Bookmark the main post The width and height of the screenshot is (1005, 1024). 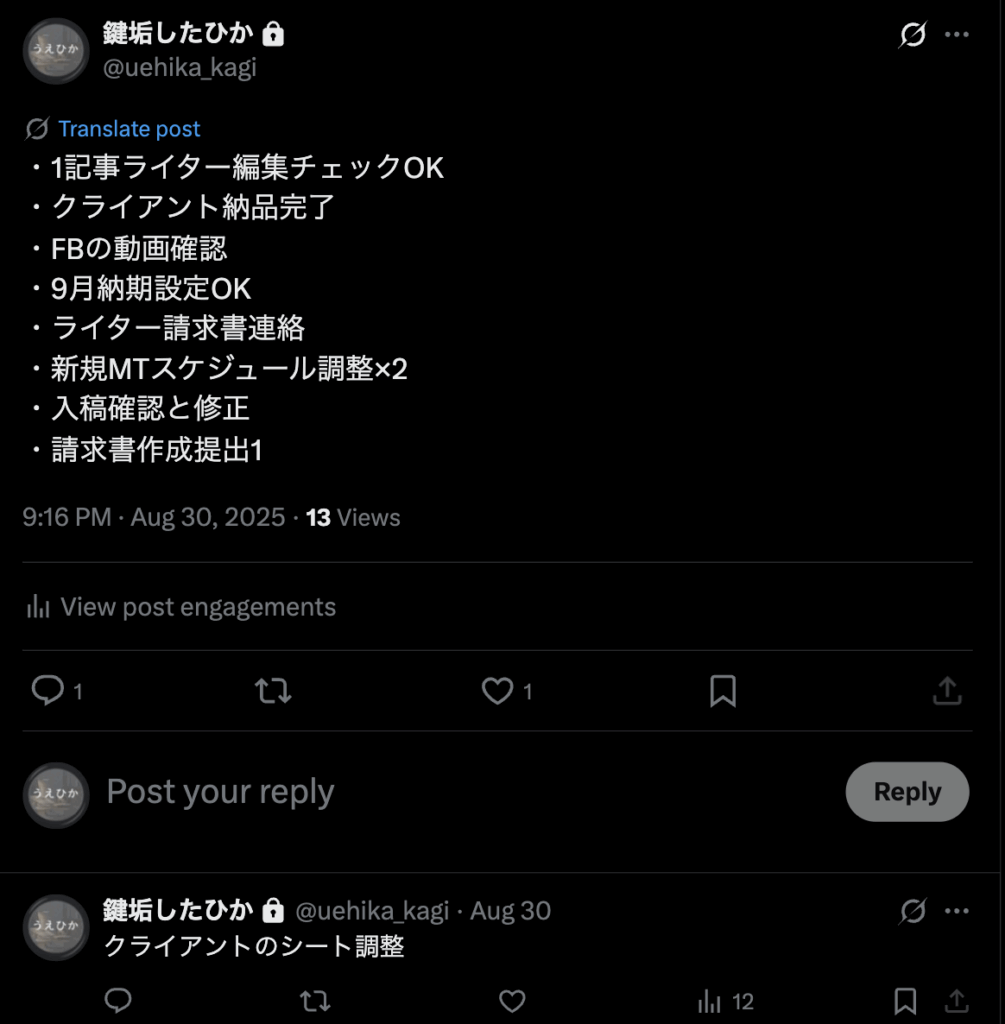pos(723,690)
